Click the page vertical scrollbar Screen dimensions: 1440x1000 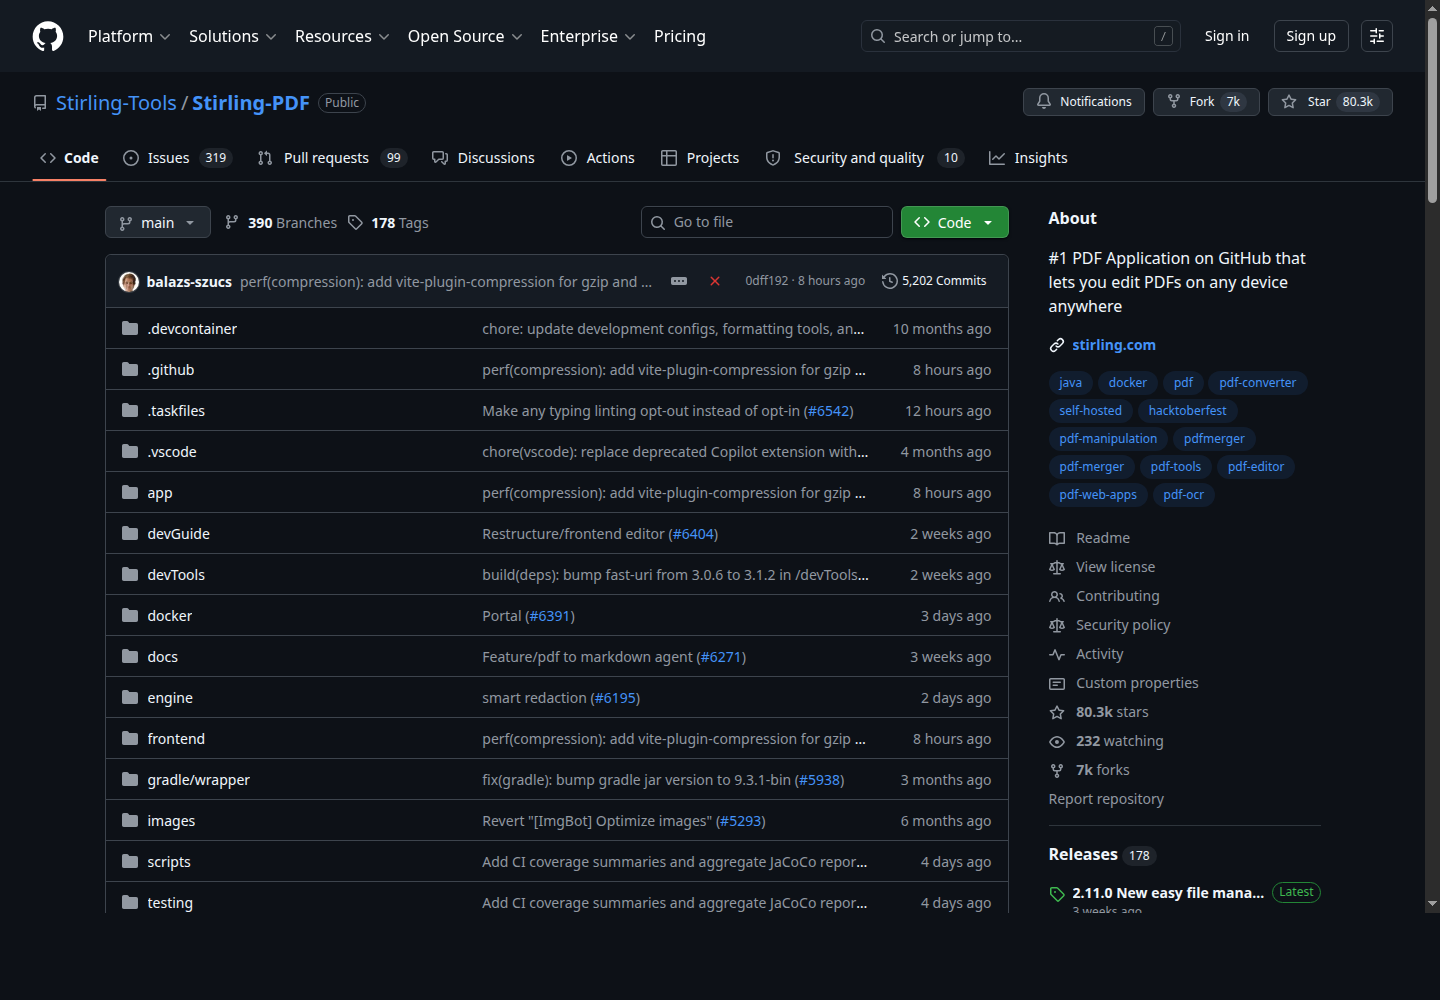(x=1432, y=110)
